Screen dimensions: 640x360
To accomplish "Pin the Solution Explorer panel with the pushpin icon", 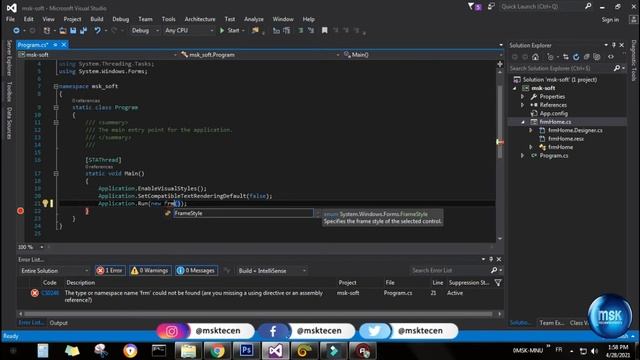I will pyautogui.click(x=613, y=45).
